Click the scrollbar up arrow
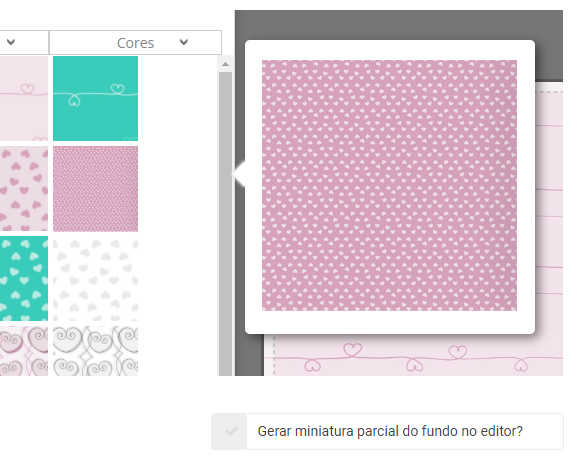This screenshot has height=464, width=584. click(225, 64)
